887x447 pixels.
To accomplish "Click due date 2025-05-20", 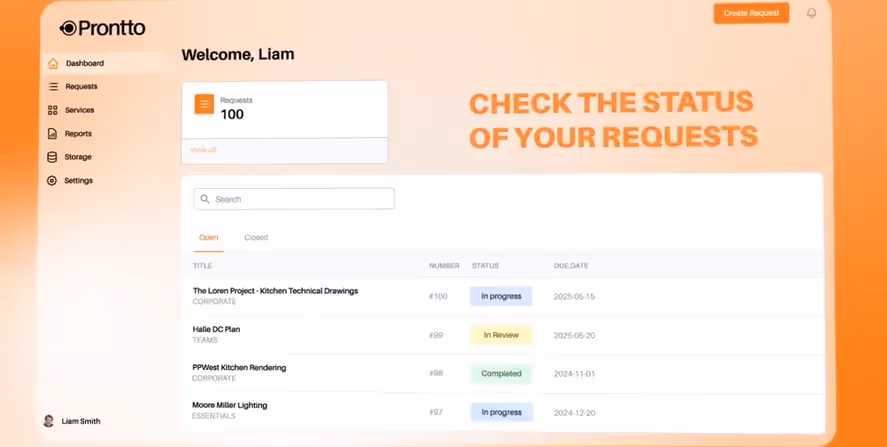I will 574,336.
